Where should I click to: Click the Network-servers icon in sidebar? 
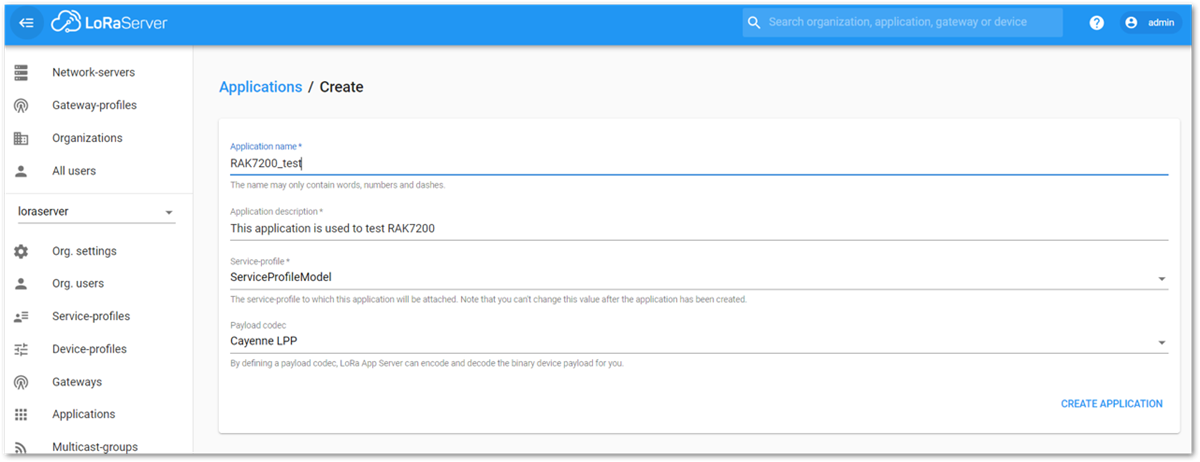tap(21, 73)
